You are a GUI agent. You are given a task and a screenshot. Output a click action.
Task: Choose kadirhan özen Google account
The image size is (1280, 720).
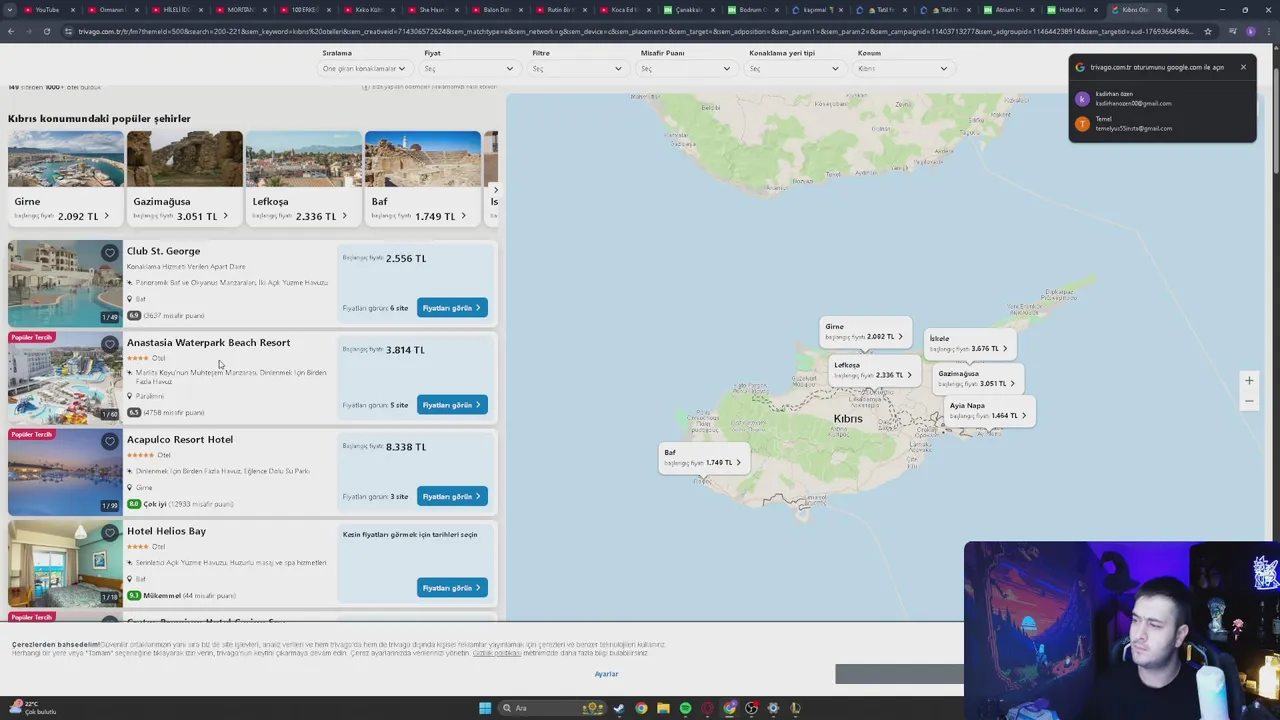(x=1162, y=99)
